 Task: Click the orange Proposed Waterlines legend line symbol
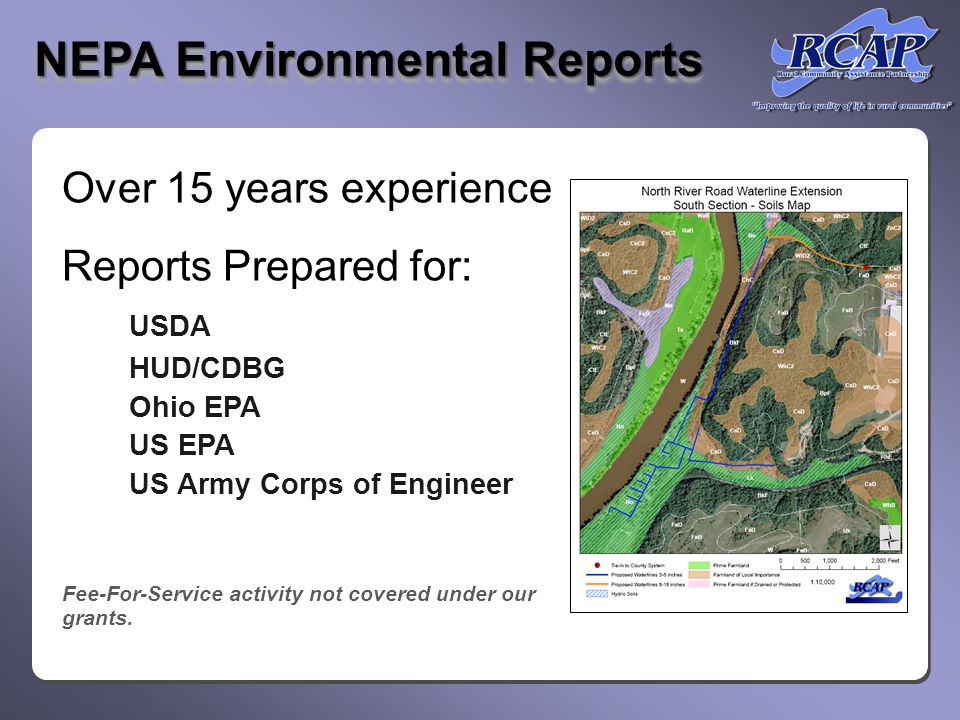coord(597,584)
